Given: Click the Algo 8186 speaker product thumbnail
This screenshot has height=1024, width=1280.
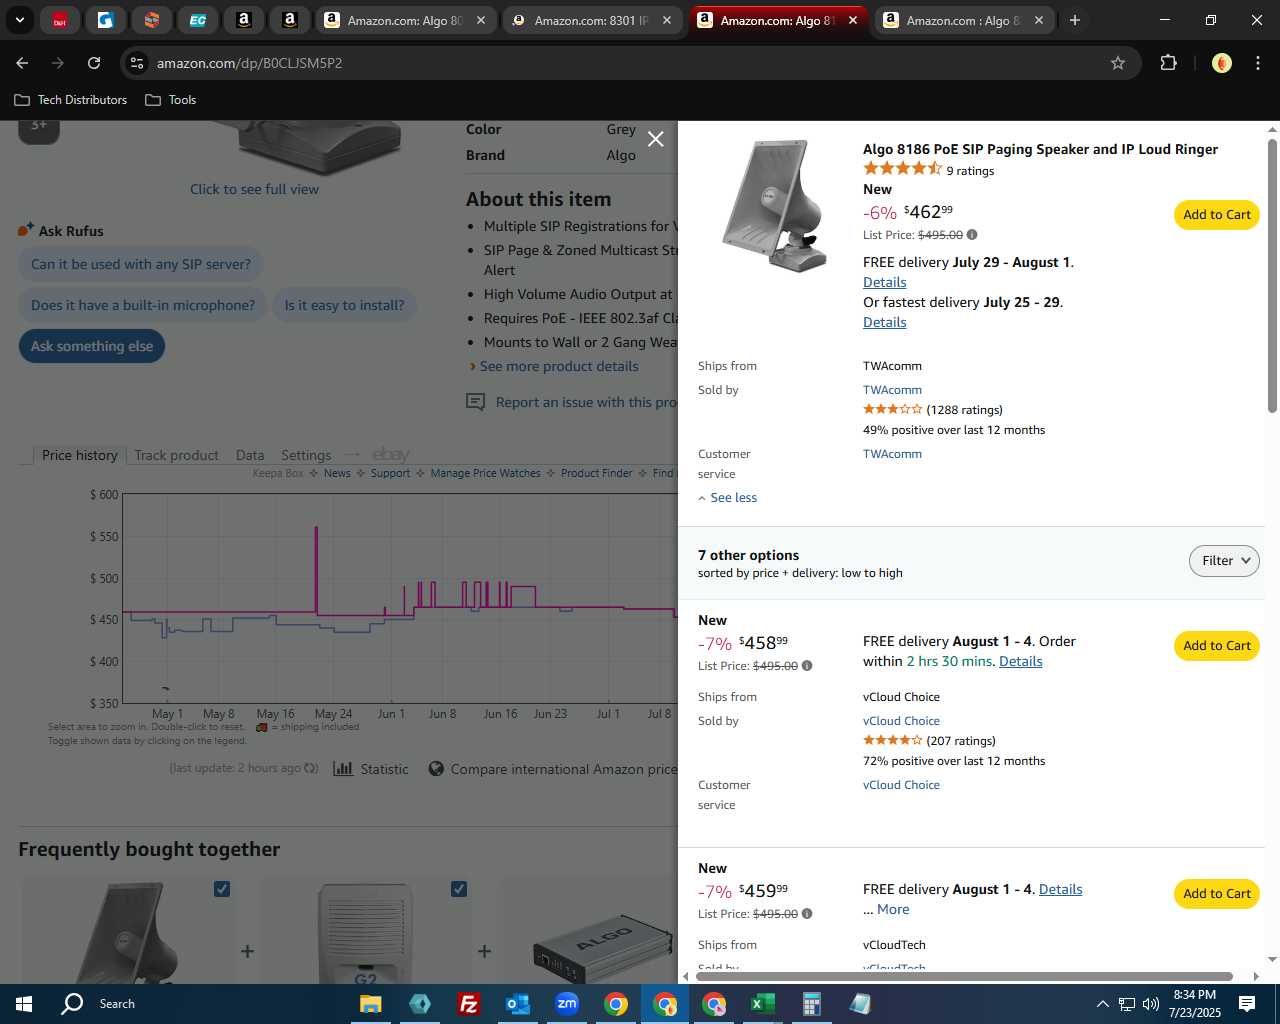Looking at the screenshot, I should click(x=774, y=206).
